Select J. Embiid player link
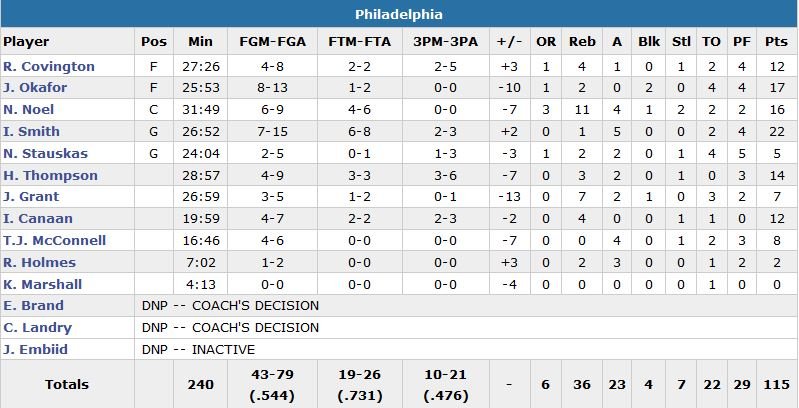The width and height of the screenshot is (799, 408). coord(36,350)
